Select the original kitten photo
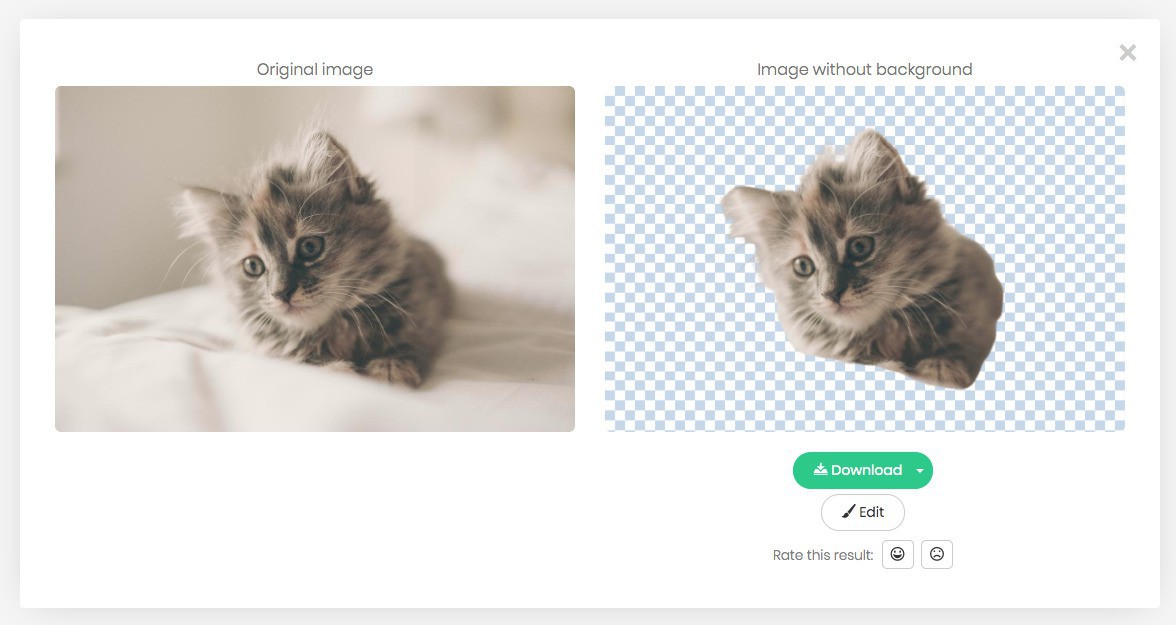This screenshot has height=625, width=1176. coord(314,258)
